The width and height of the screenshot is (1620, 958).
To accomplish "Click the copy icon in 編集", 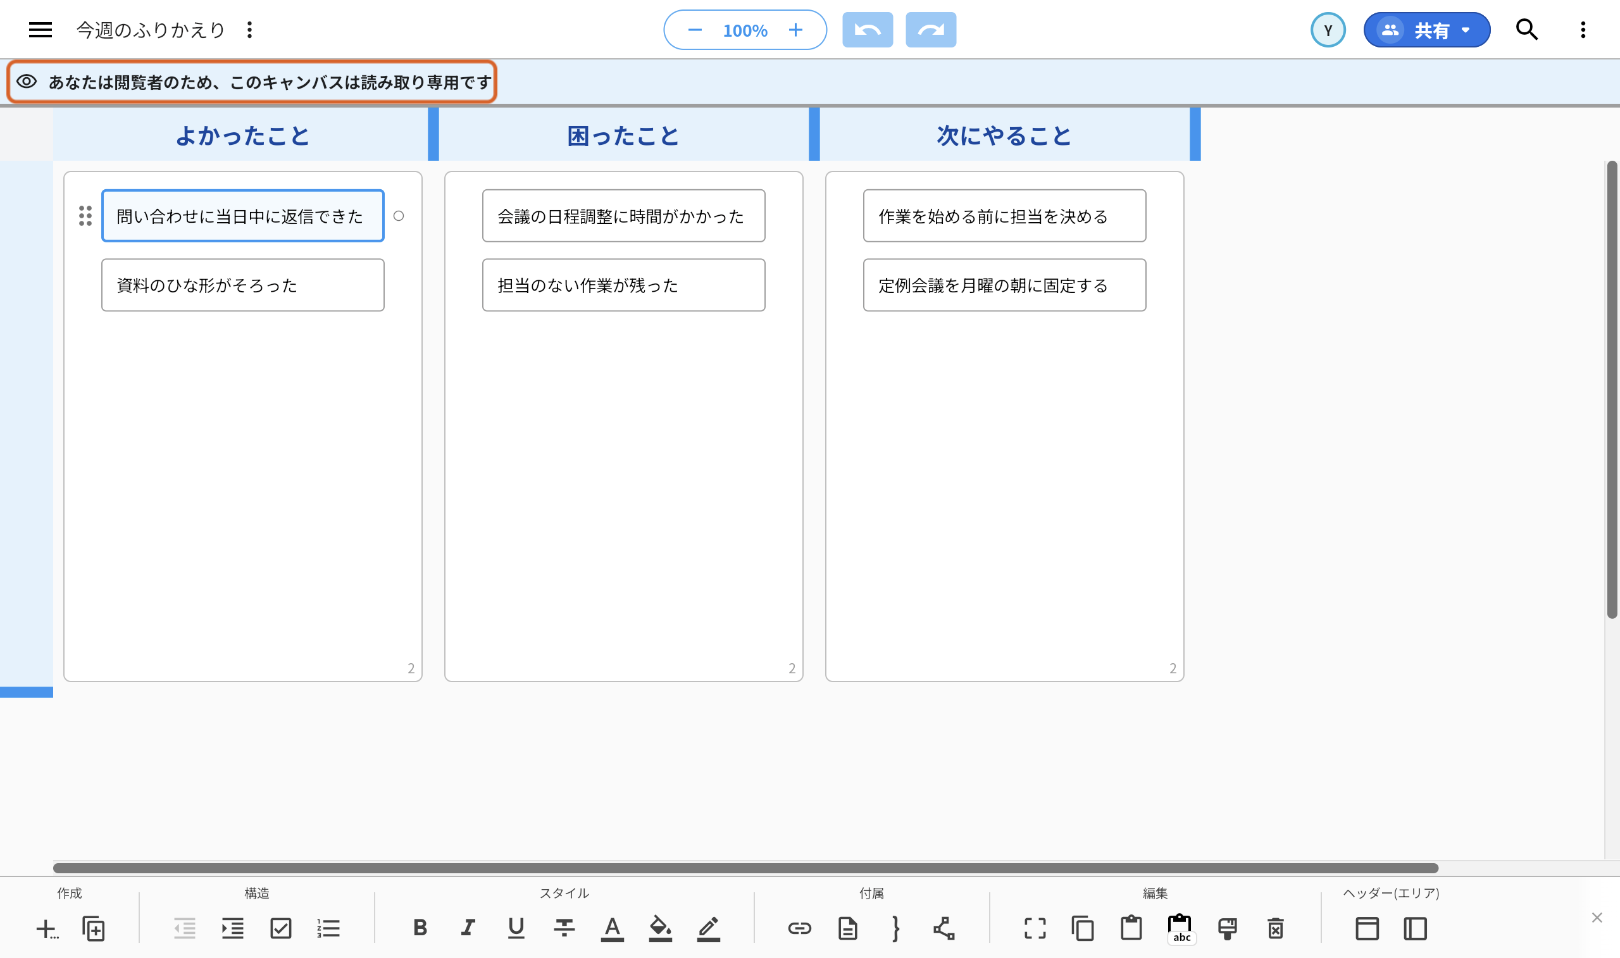I will pos(1083,929).
